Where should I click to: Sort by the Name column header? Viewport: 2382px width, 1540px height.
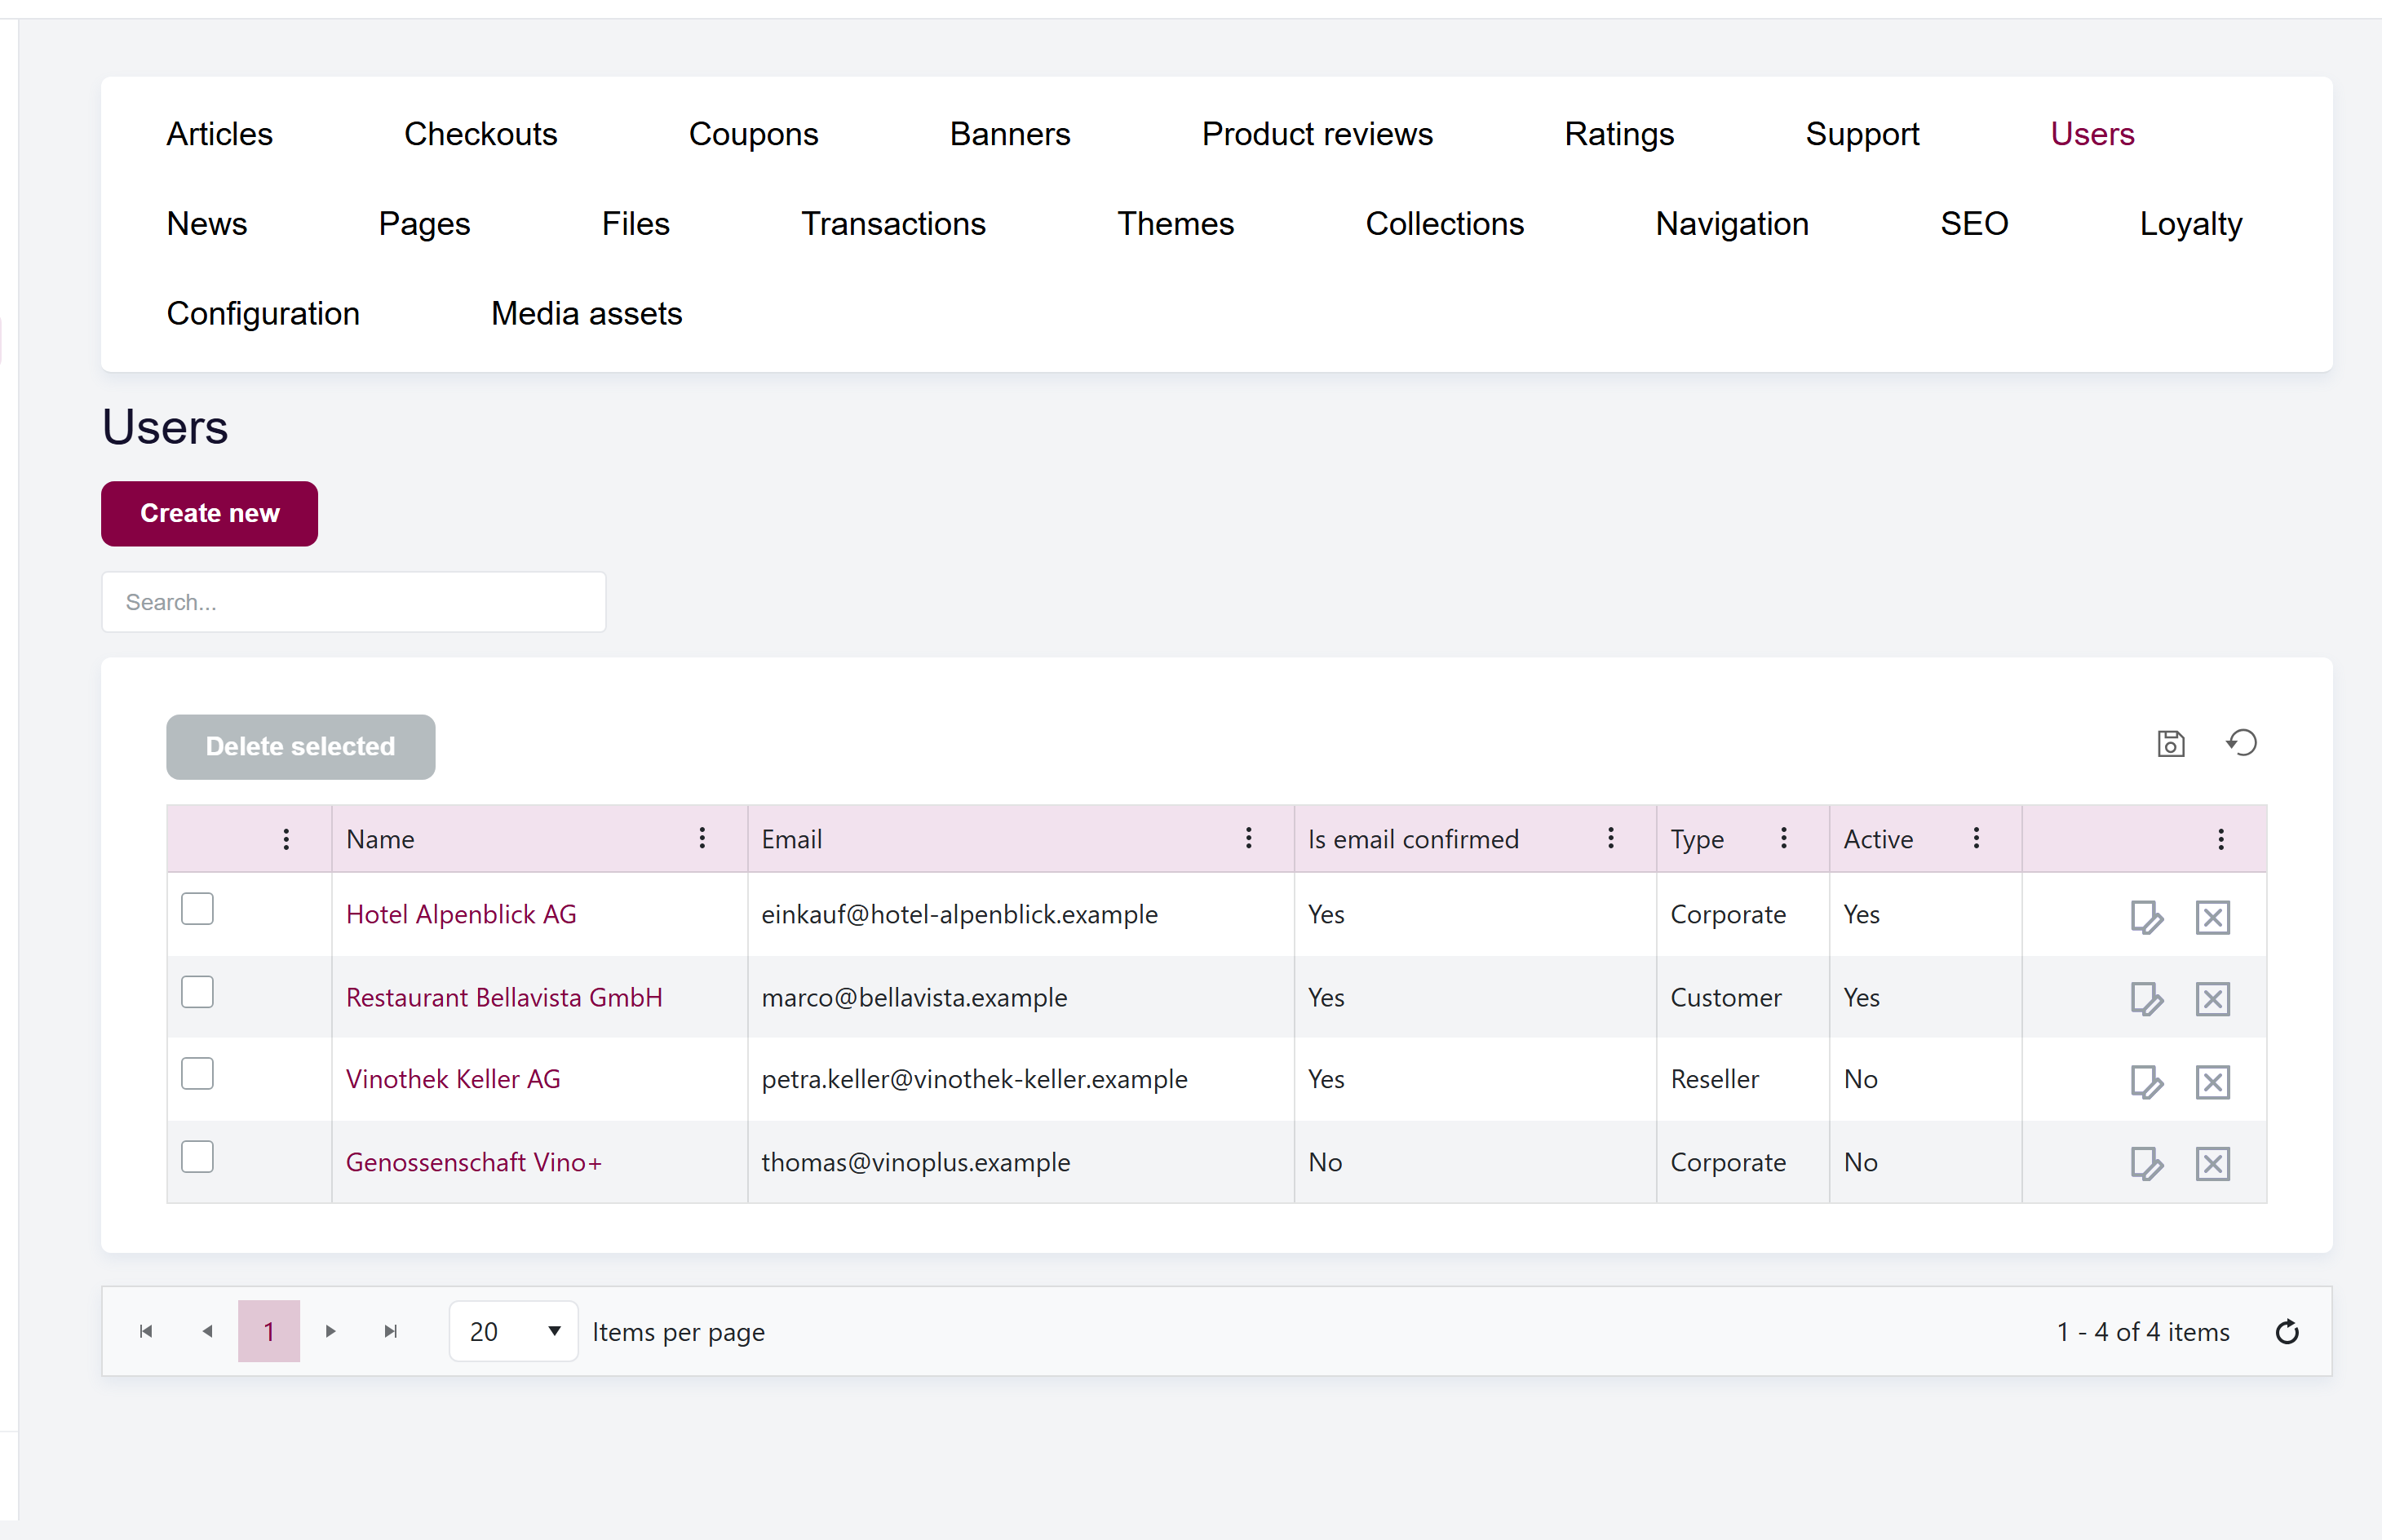(x=380, y=839)
